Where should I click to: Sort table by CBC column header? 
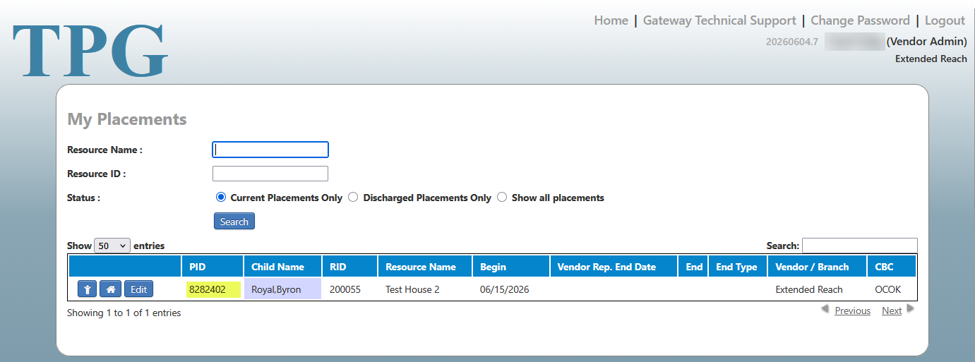(x=891, y=267)
